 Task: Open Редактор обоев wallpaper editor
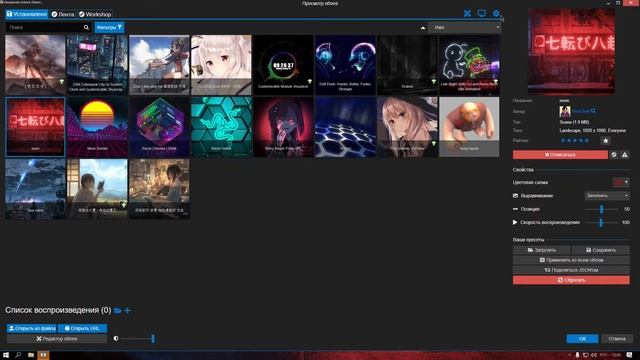(57, 338)
